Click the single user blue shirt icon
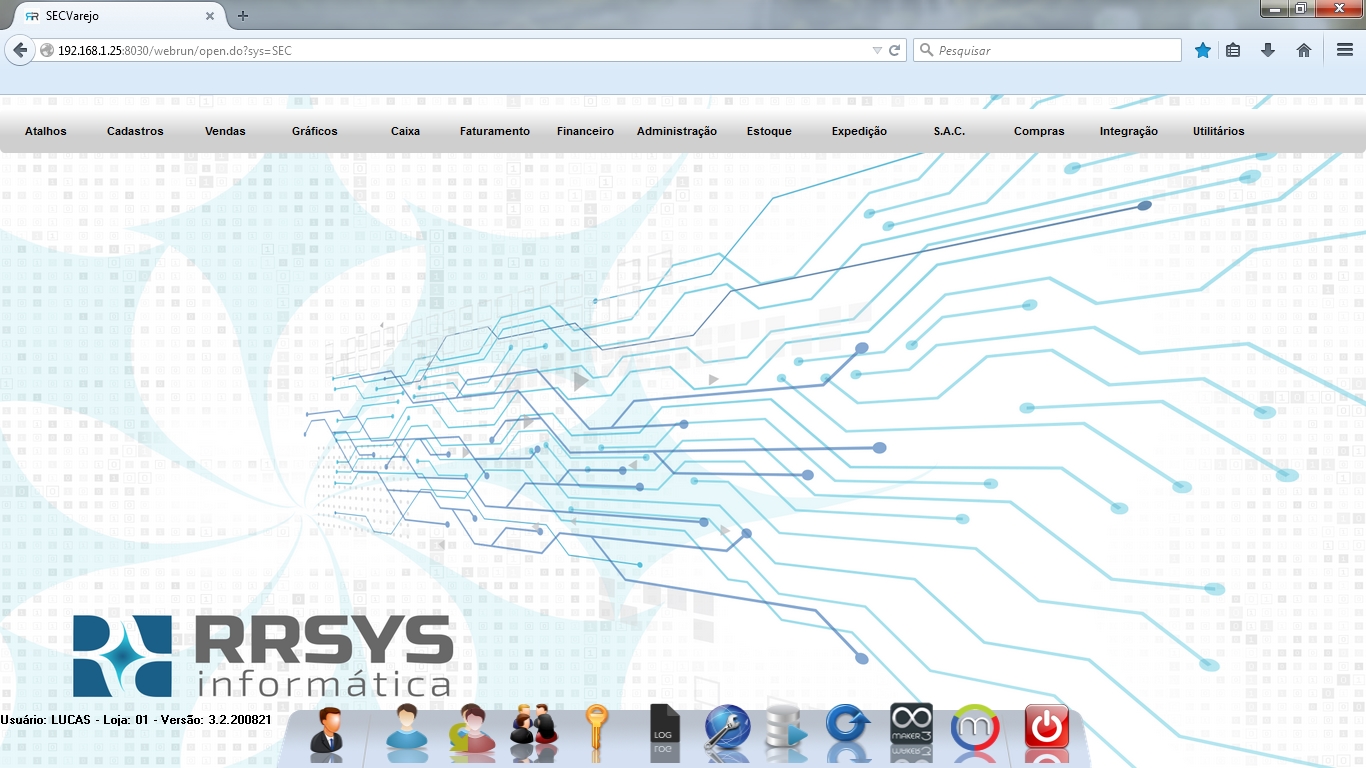This screenshot has height=768, width=1366. [407, 727]
